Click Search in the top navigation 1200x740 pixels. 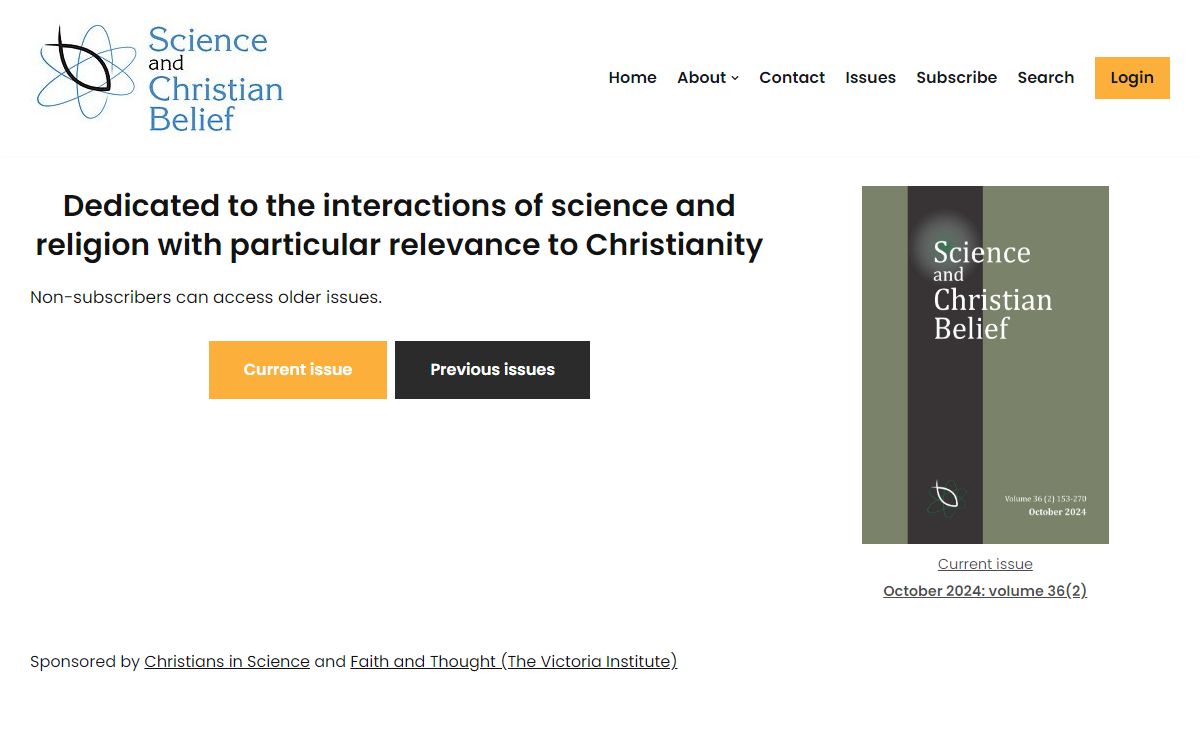point(1045,78)
